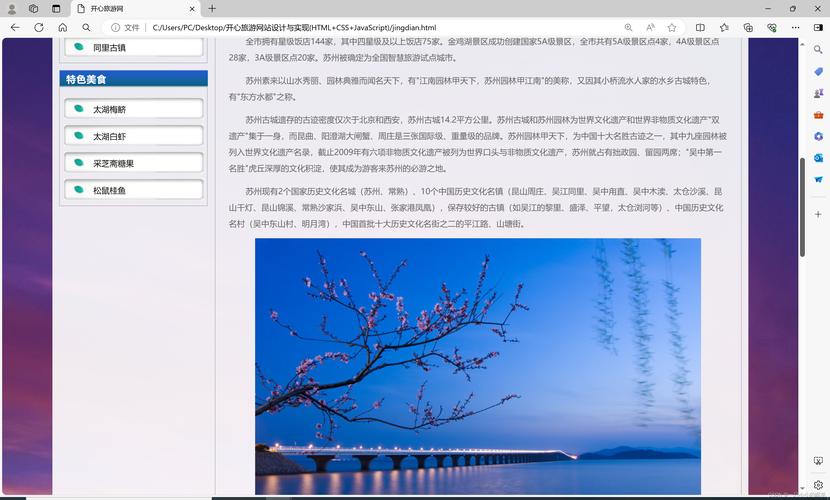The image size is (830, 500).
Task: Open a new browser tab
Action: (212, 8)
